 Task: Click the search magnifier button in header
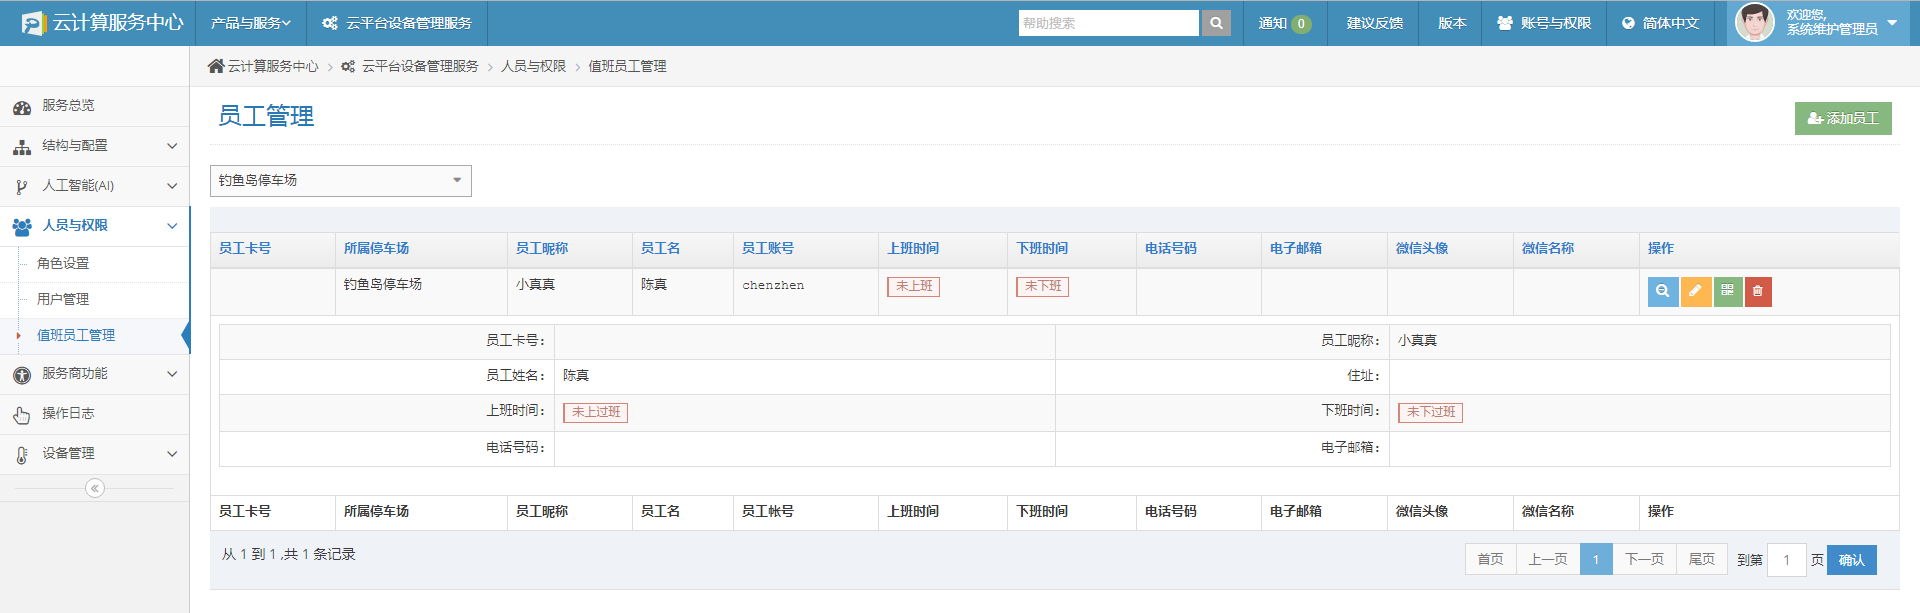[x=1216, y=23]
